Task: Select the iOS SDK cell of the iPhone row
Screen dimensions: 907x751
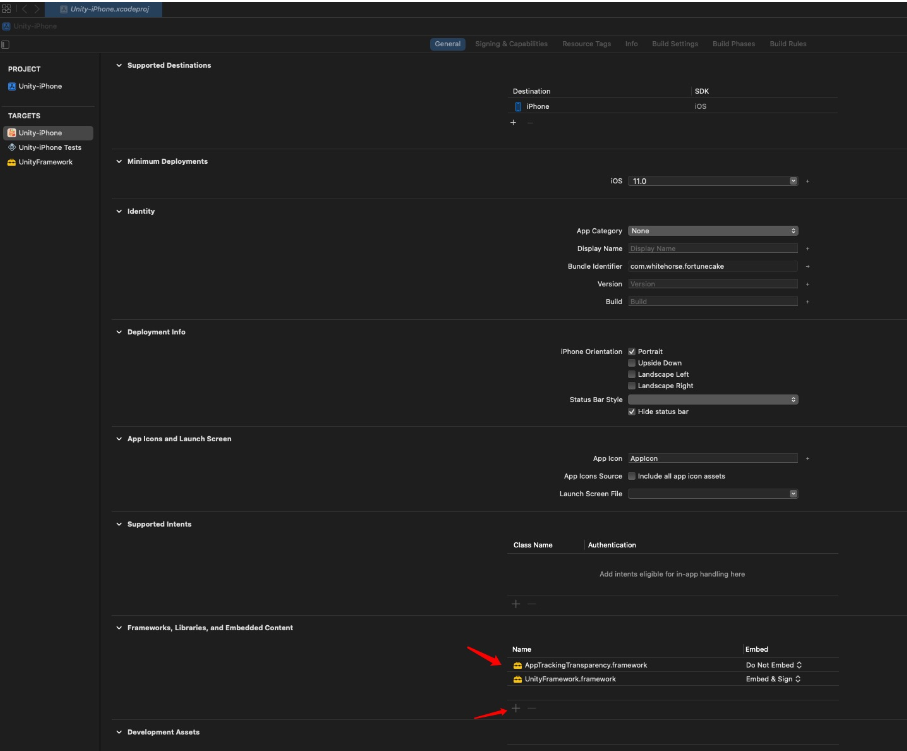Action: coord(700,106)
